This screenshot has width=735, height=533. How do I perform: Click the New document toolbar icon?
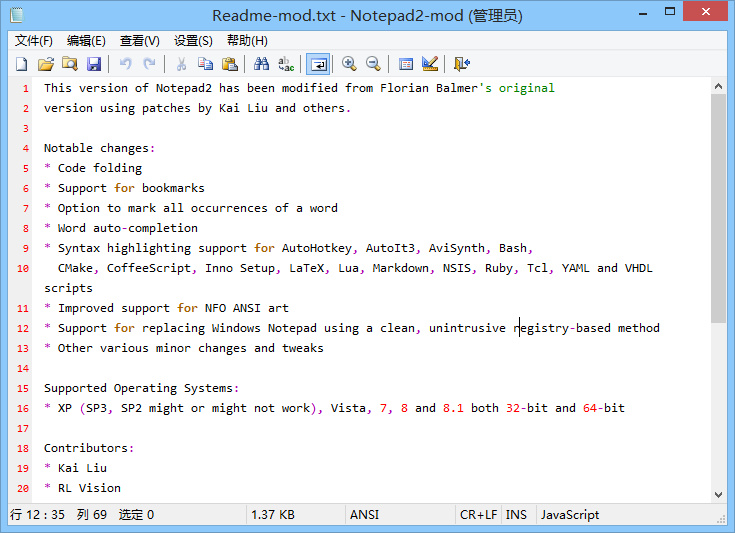(22, 64)
